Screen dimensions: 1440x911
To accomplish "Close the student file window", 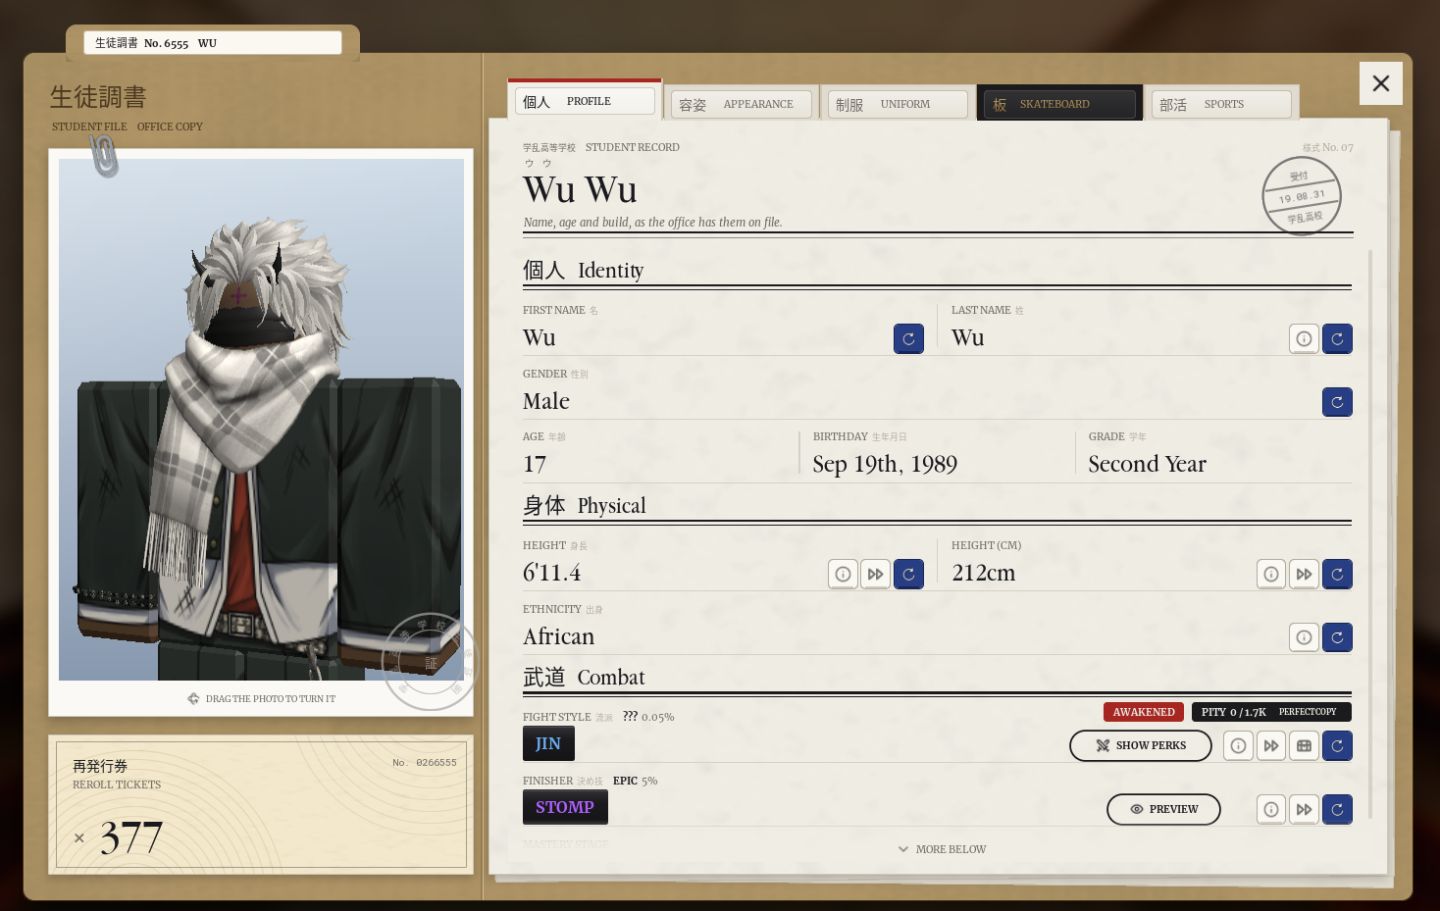I will click(x=1381, y=83).
